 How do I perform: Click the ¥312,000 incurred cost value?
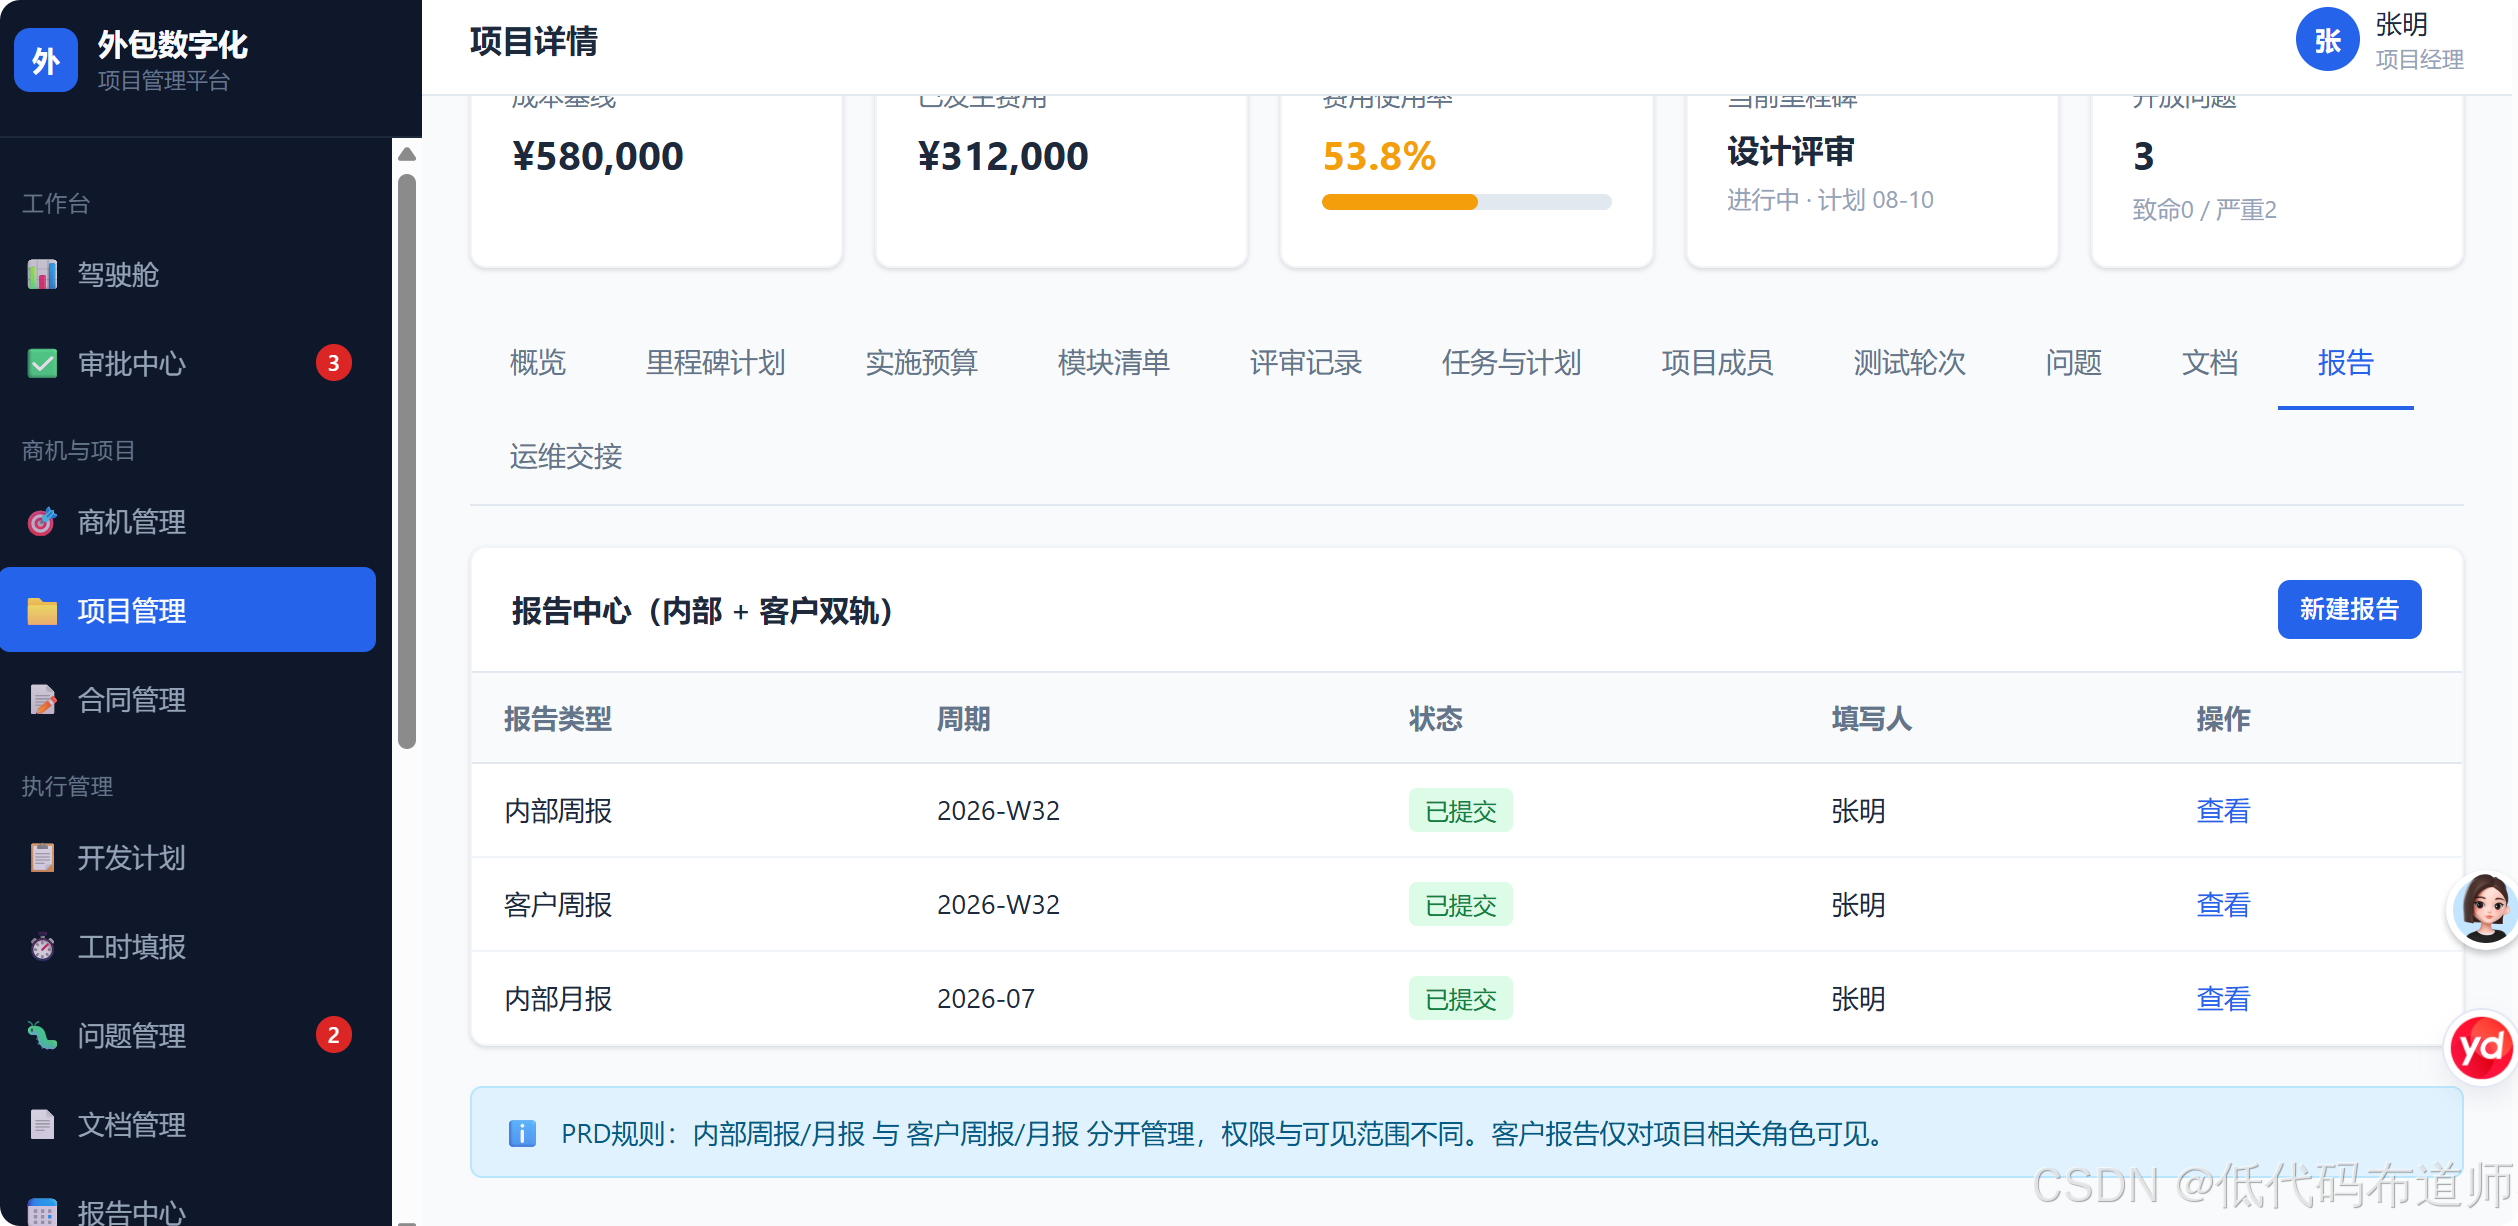pyautogui.click(x=1003, y=156)
